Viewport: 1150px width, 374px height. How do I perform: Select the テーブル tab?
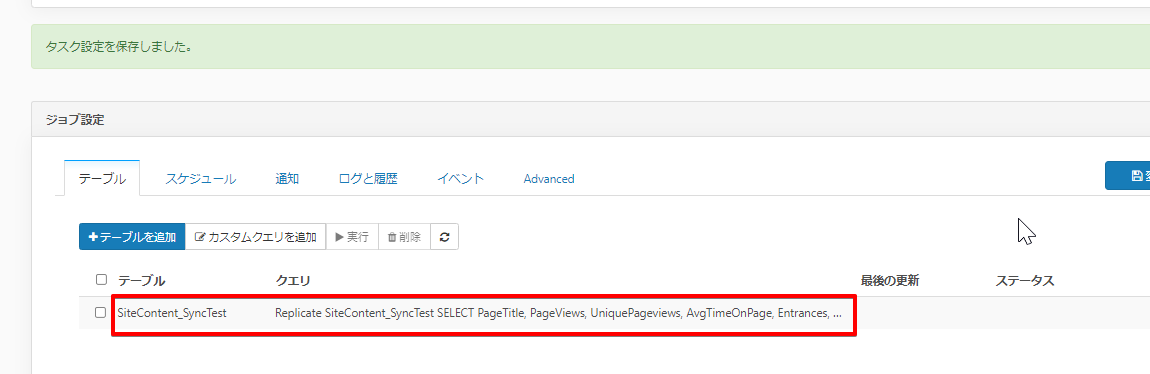(102, 178)
